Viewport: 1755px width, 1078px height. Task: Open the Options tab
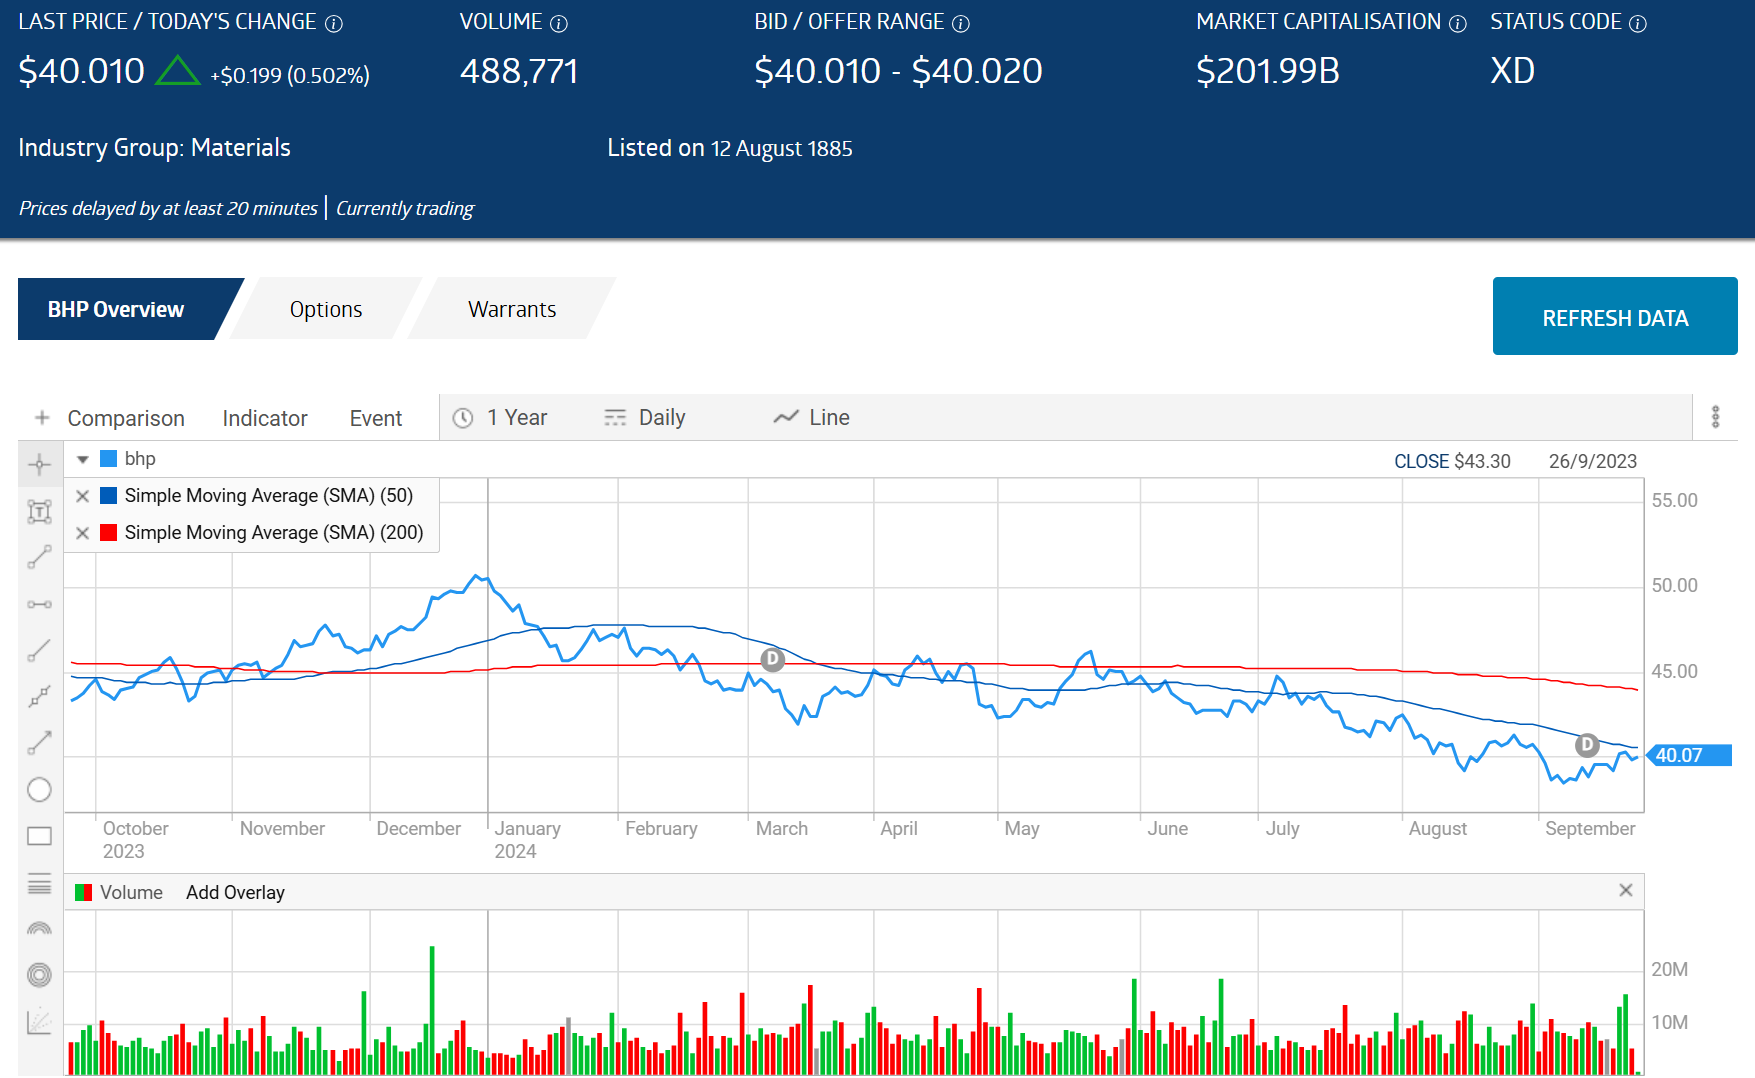pyautogui.click(x=326, y=309)
